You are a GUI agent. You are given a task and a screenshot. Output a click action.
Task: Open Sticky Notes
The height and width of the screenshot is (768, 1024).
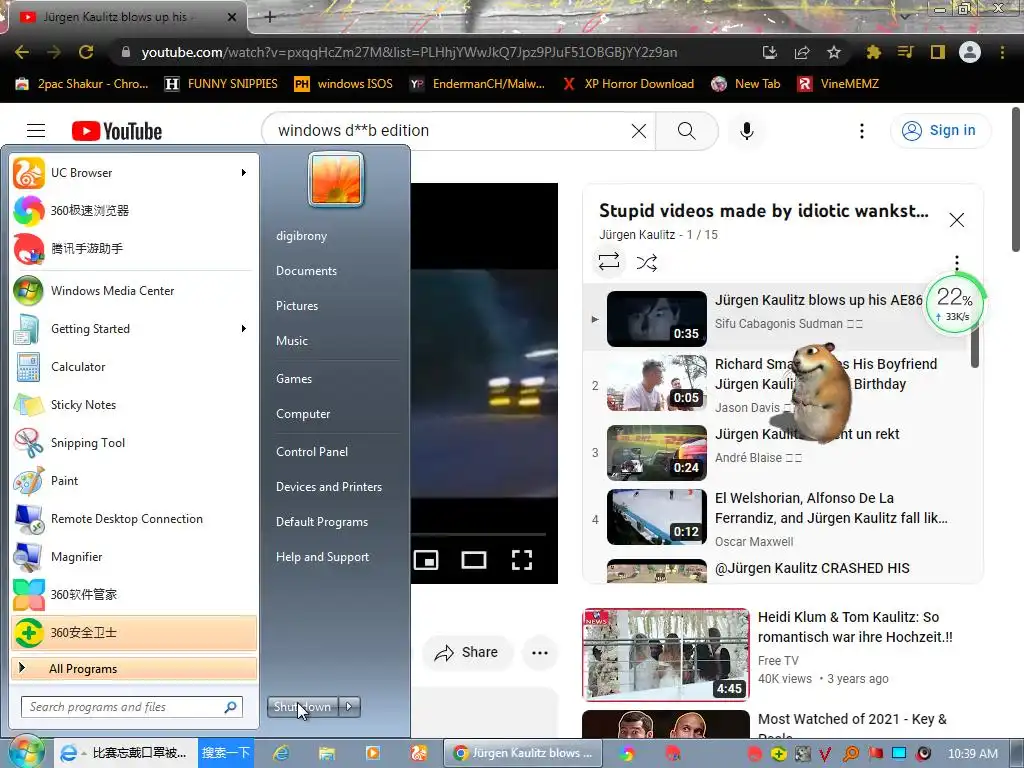pos(134,405)
